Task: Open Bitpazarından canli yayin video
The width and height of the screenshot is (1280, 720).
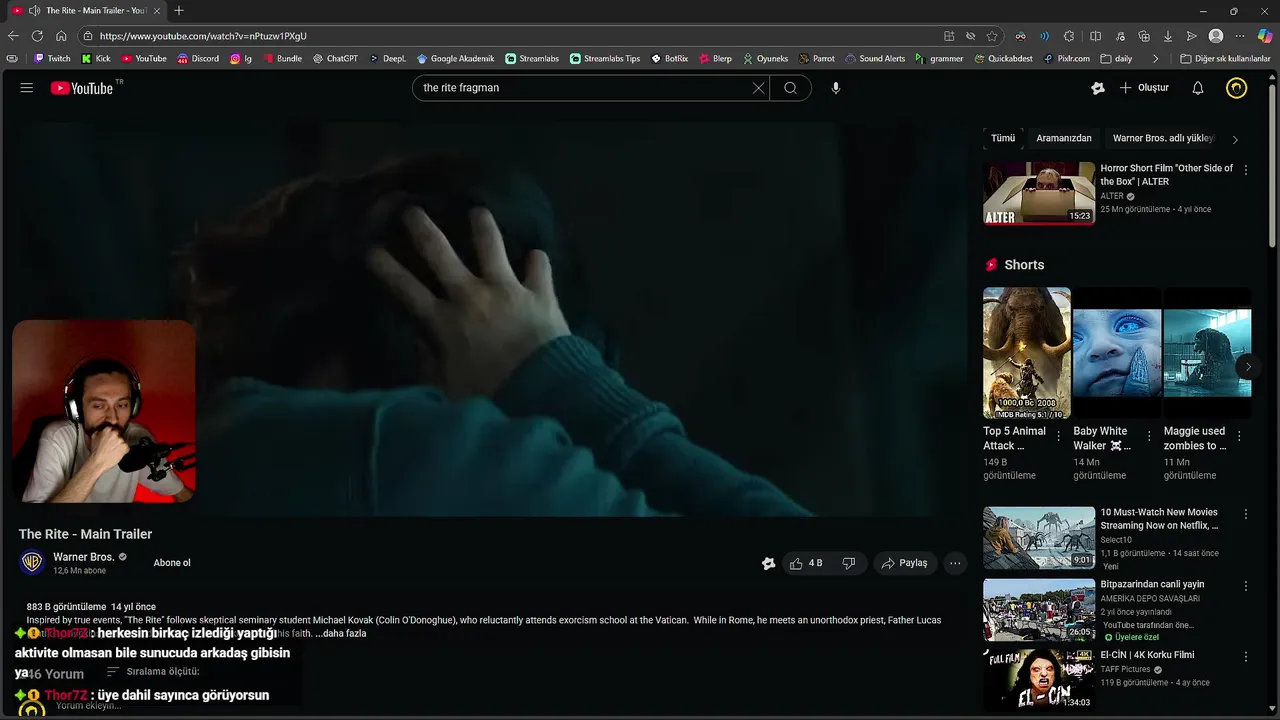Action: click(x=1039, y=609)
